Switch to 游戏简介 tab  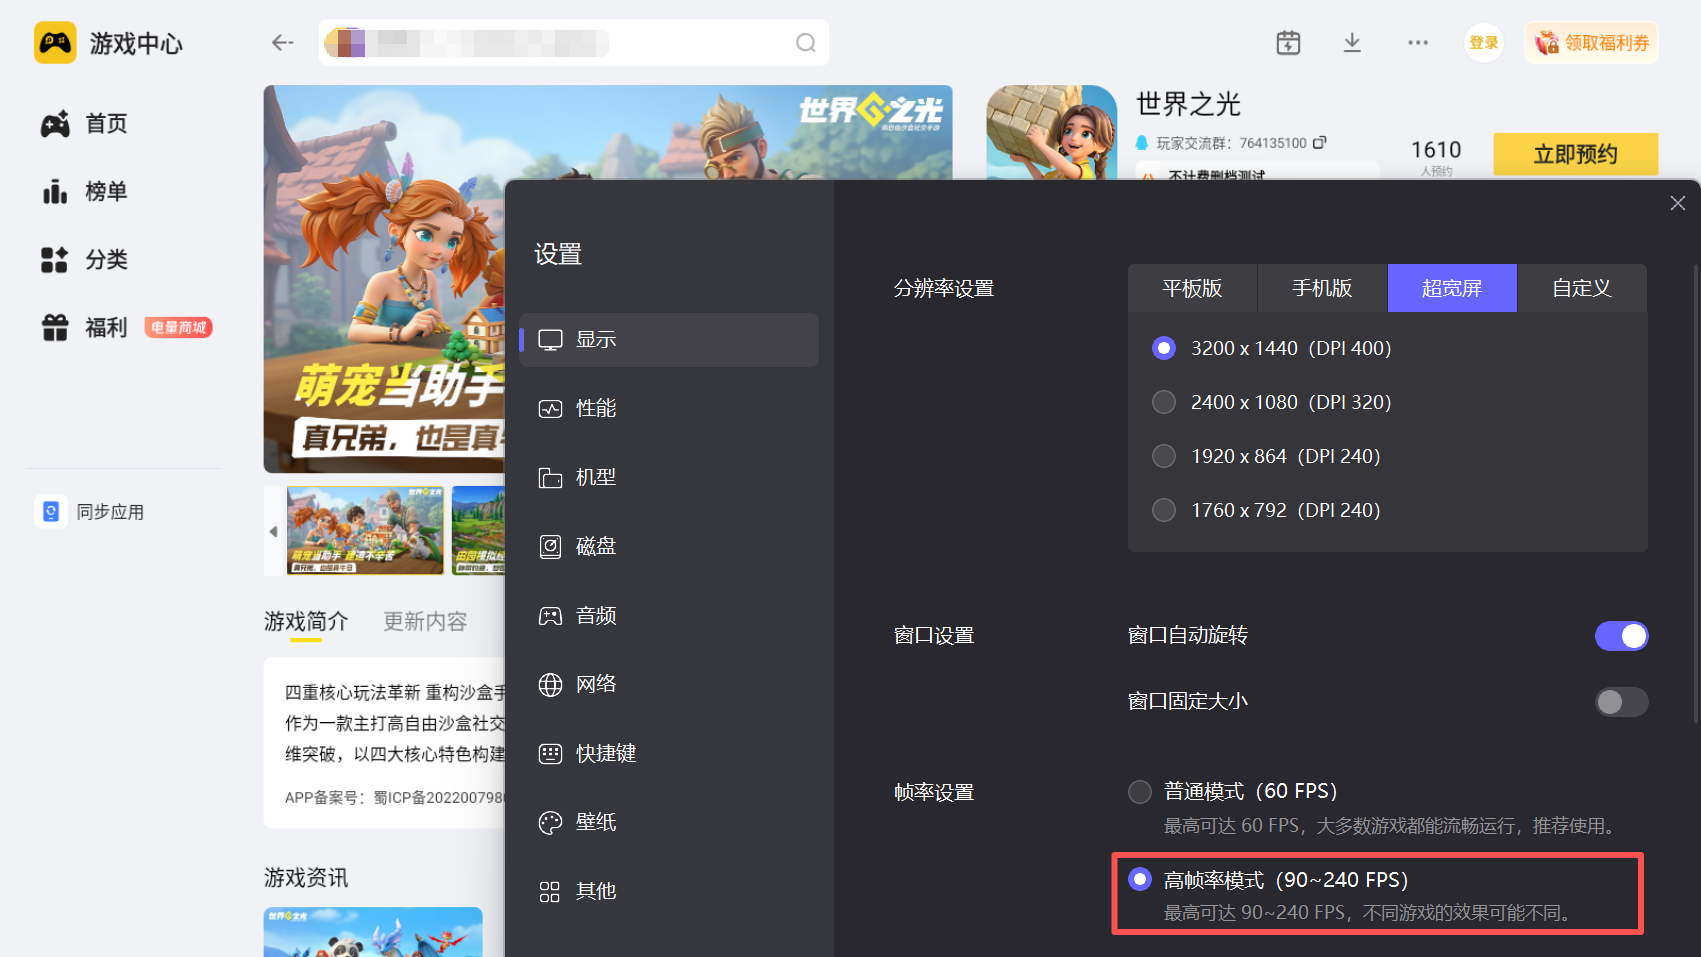306,622
